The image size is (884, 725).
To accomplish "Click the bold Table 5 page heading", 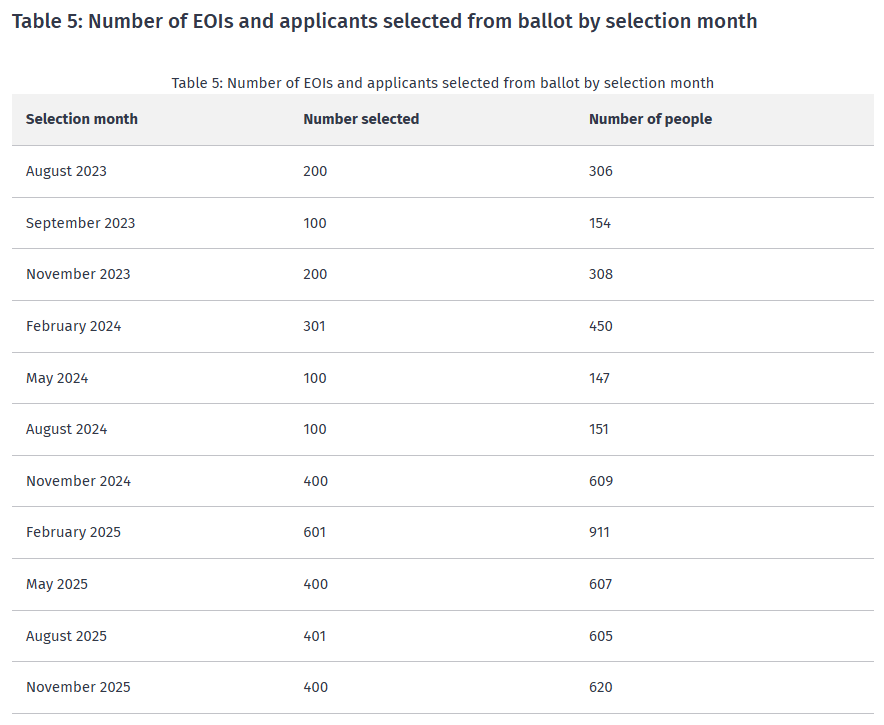I will tap(384, 21).
